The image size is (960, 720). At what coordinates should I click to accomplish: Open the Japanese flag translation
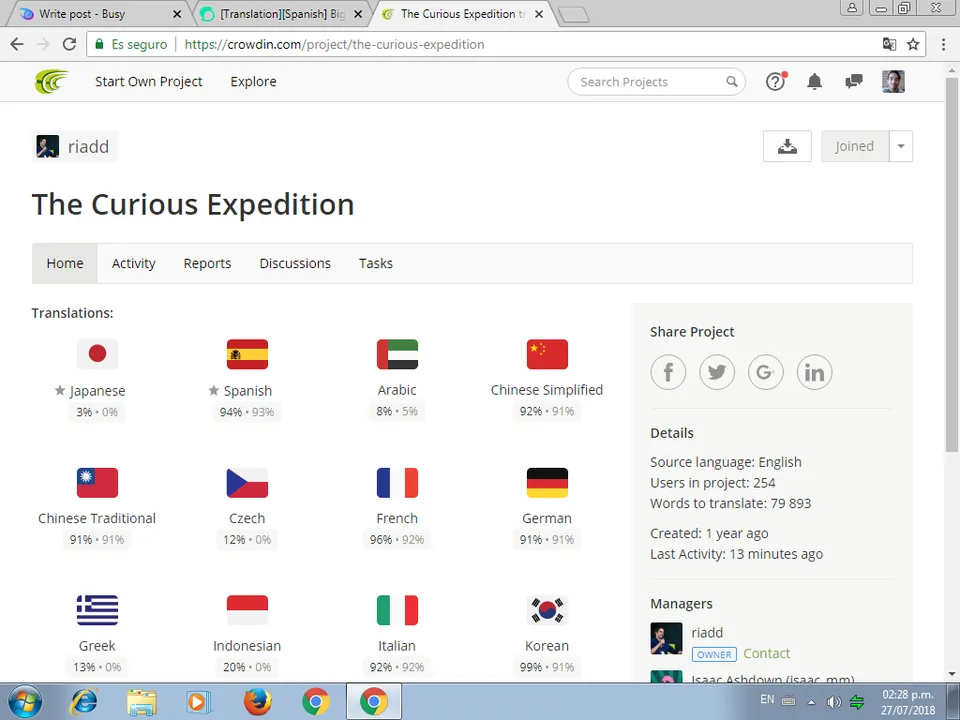click(x=97, y=354)
